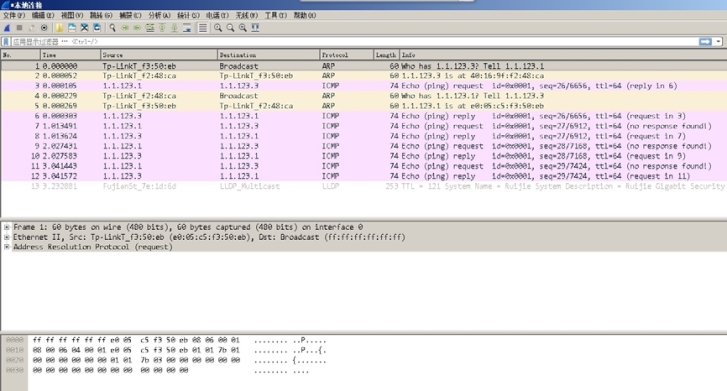Apply display filter with blue arrow

click(x=705, y=42)
